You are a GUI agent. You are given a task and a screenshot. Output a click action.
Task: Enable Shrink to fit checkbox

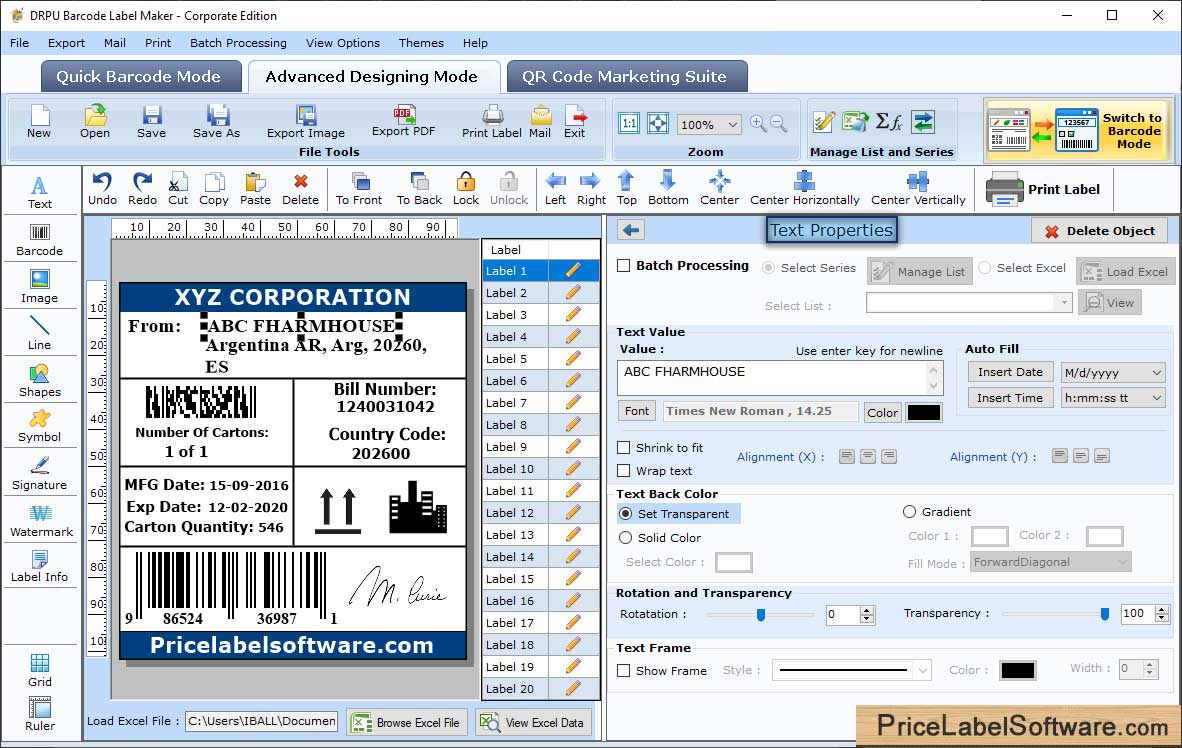(624, 448)
